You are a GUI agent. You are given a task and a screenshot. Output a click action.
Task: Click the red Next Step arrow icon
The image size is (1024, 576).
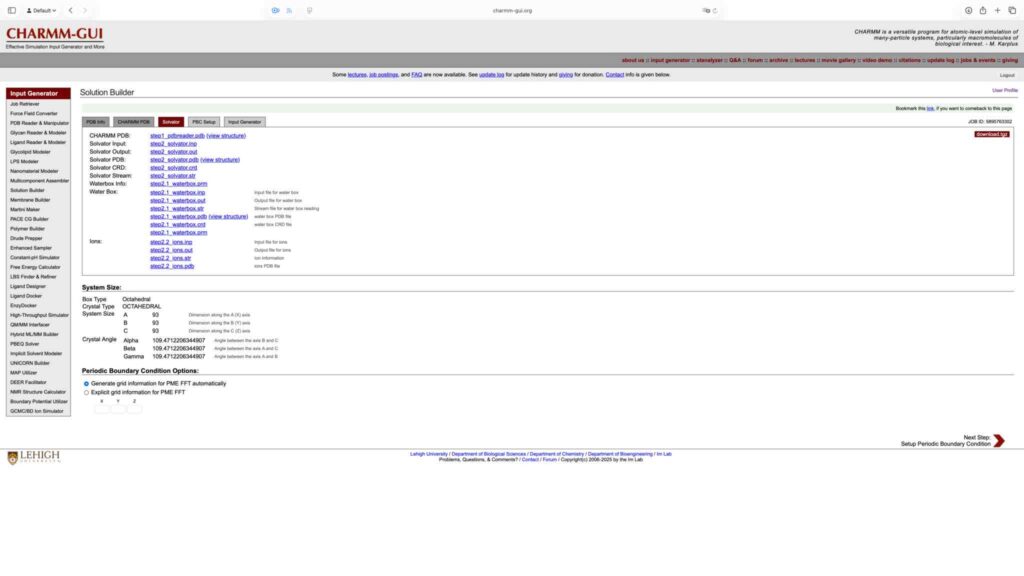coord(998,440)
